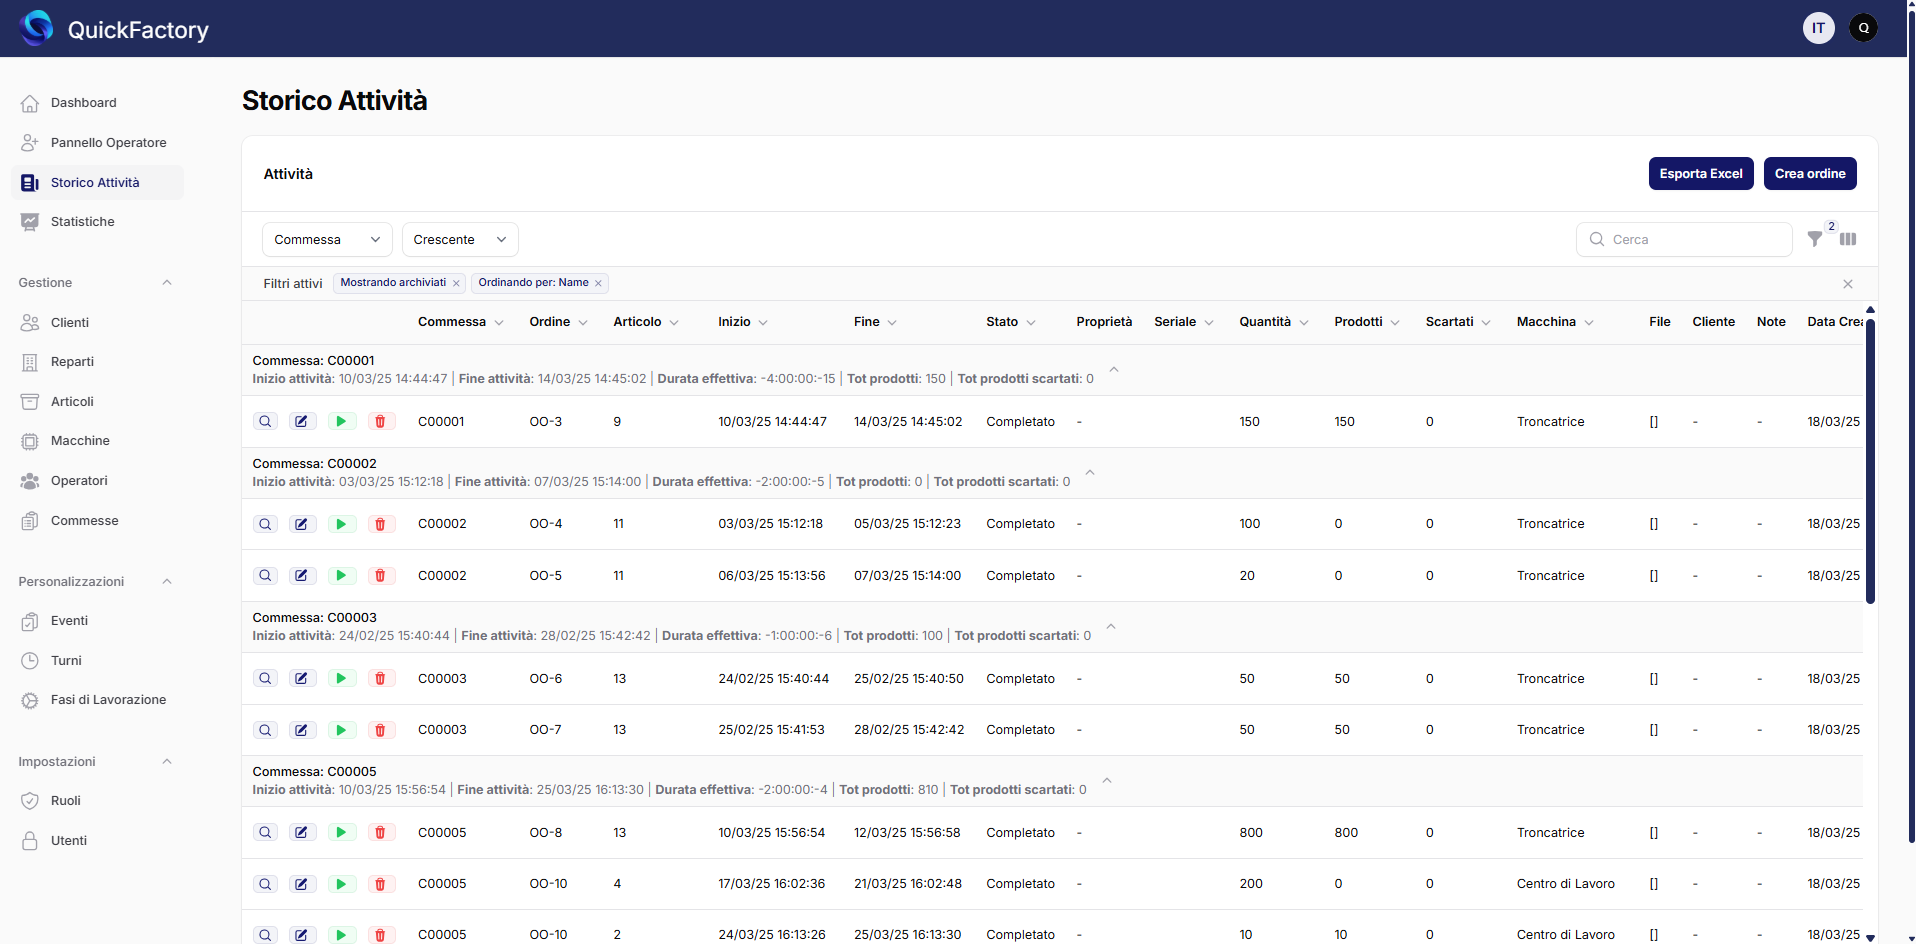Viewport: 1916px width, 944px height.
Task: Click the QuickFactory logo
Action: pyautogui.click(x=38, y=28)
